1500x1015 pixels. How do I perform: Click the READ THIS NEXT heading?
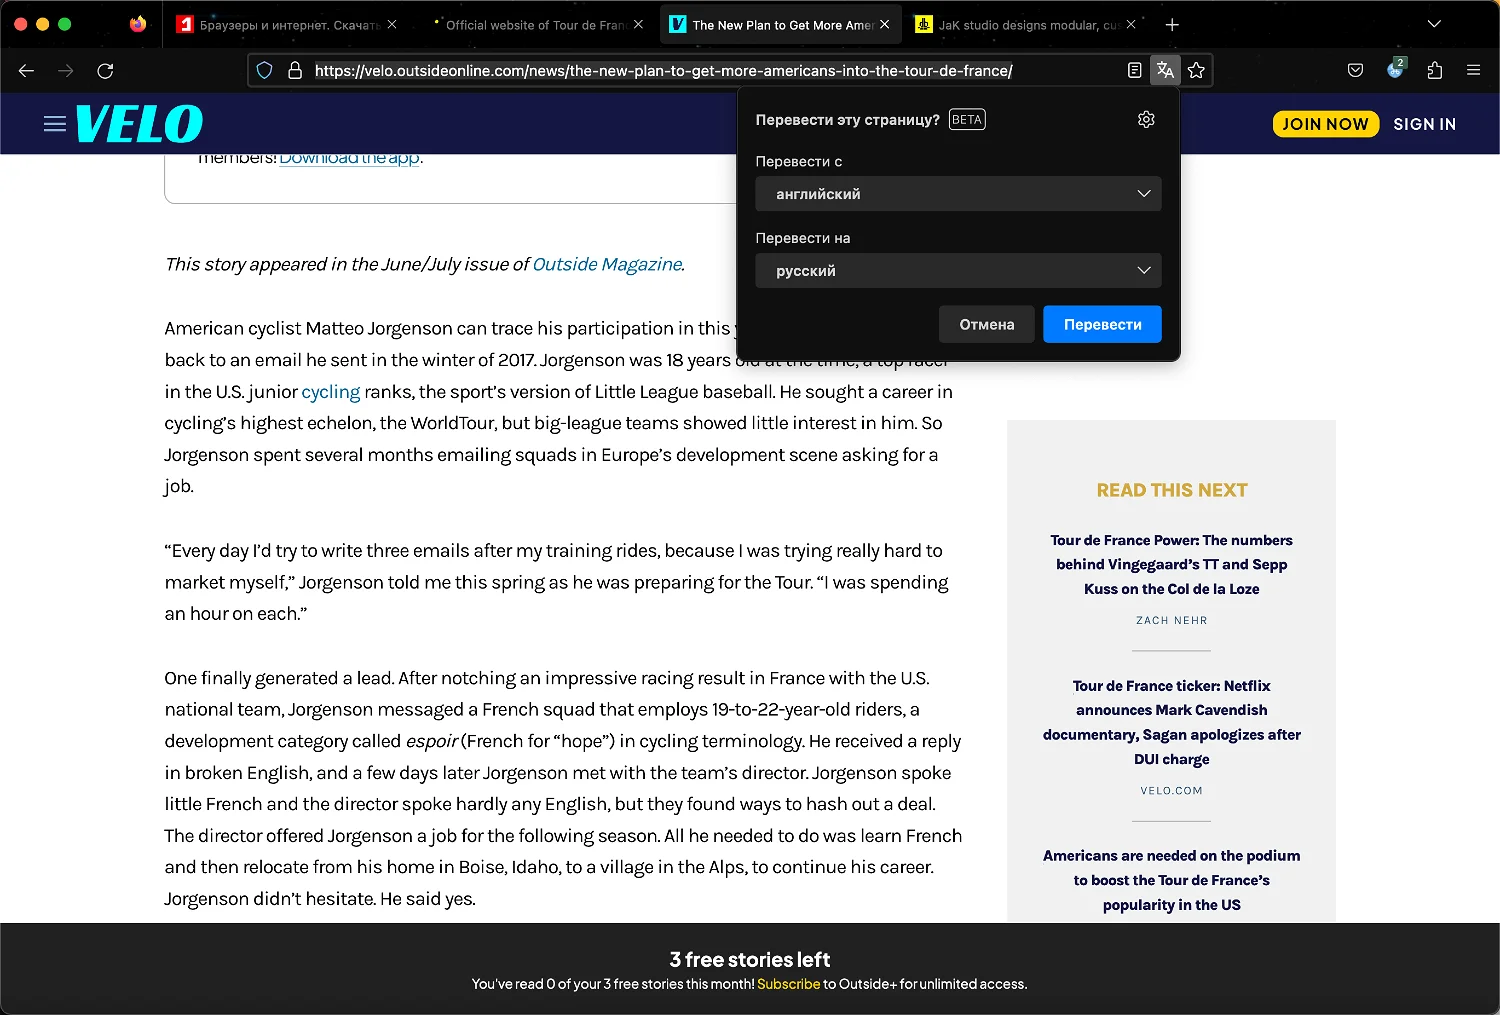(1172, 491)
